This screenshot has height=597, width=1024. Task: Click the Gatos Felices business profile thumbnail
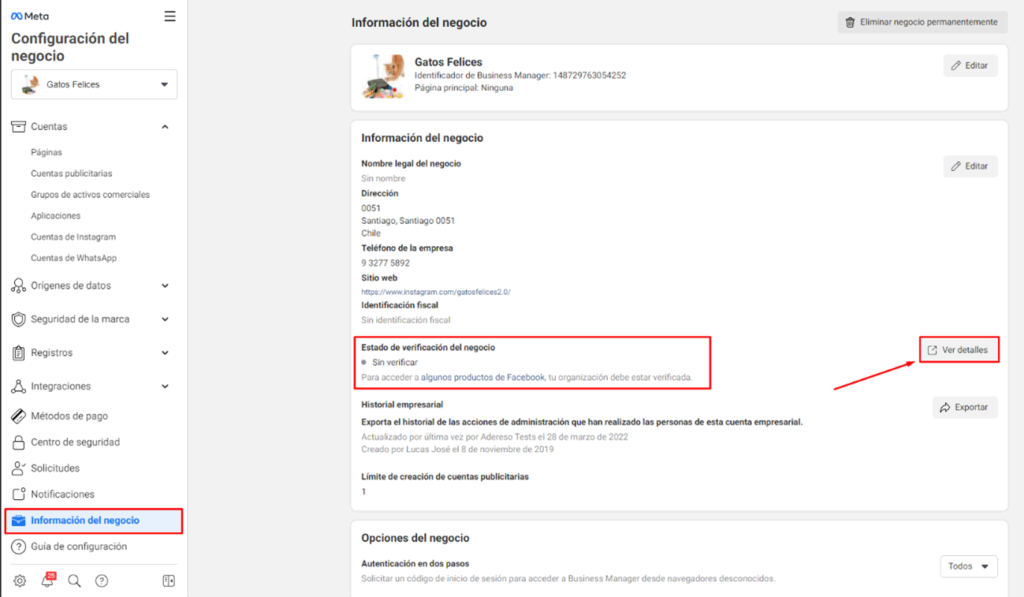(383, 76)
